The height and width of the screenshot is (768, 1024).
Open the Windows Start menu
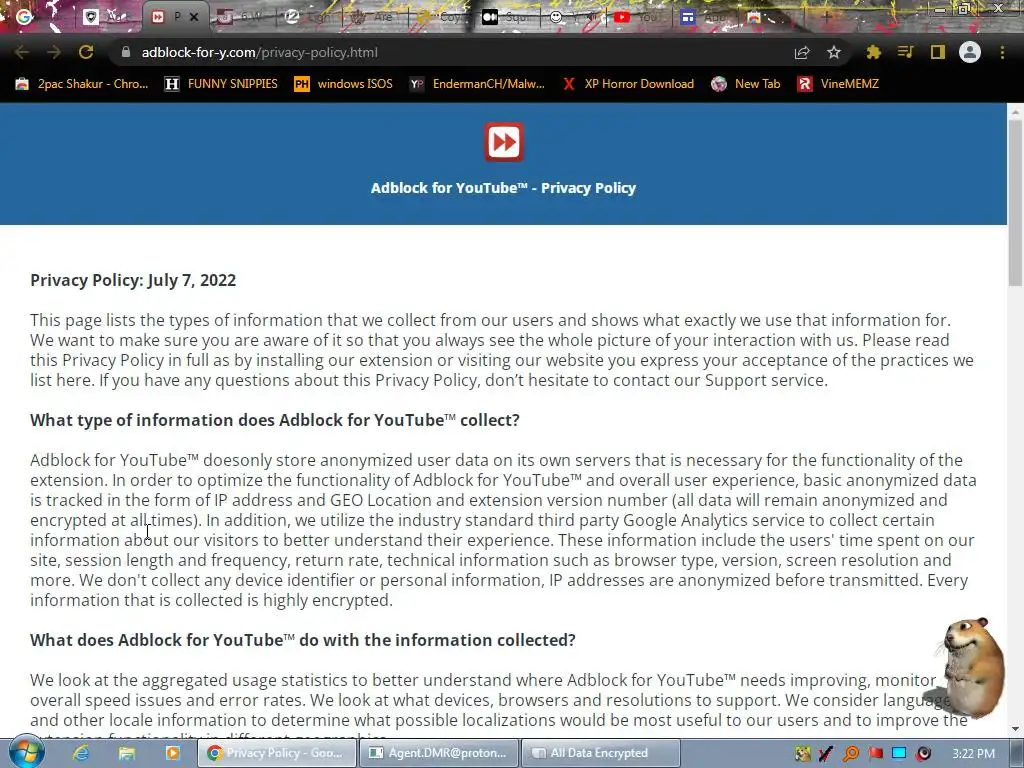[27, 752]
